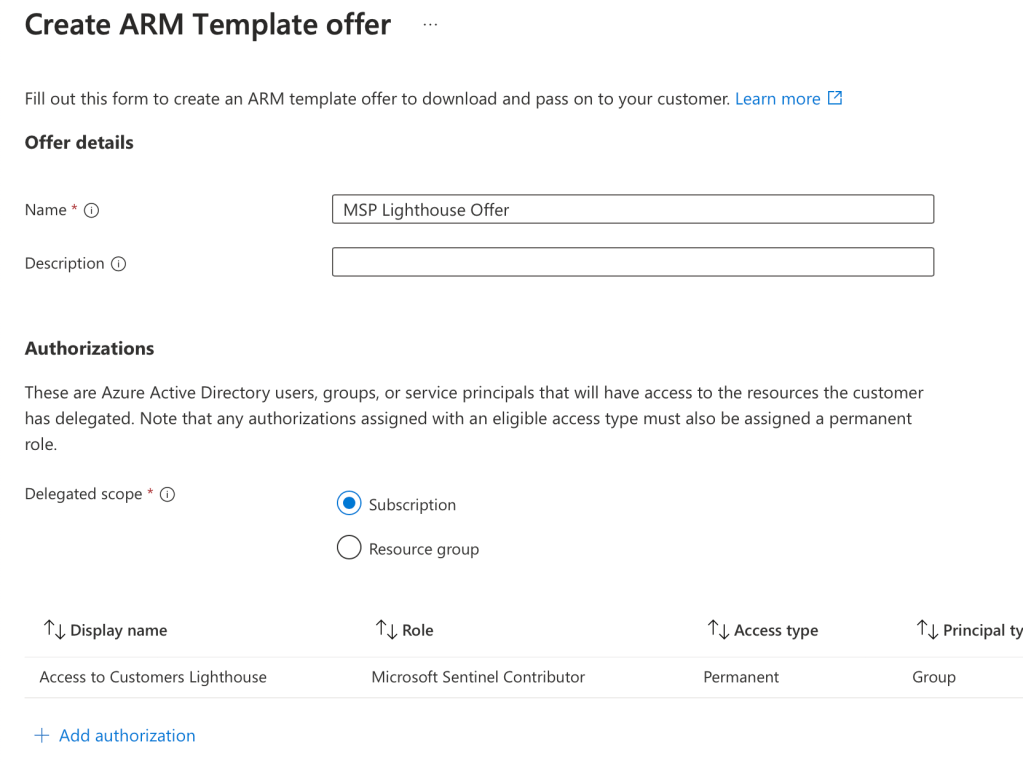
Task: Click the external link icon beside Learn more
Action: (835, 98)
